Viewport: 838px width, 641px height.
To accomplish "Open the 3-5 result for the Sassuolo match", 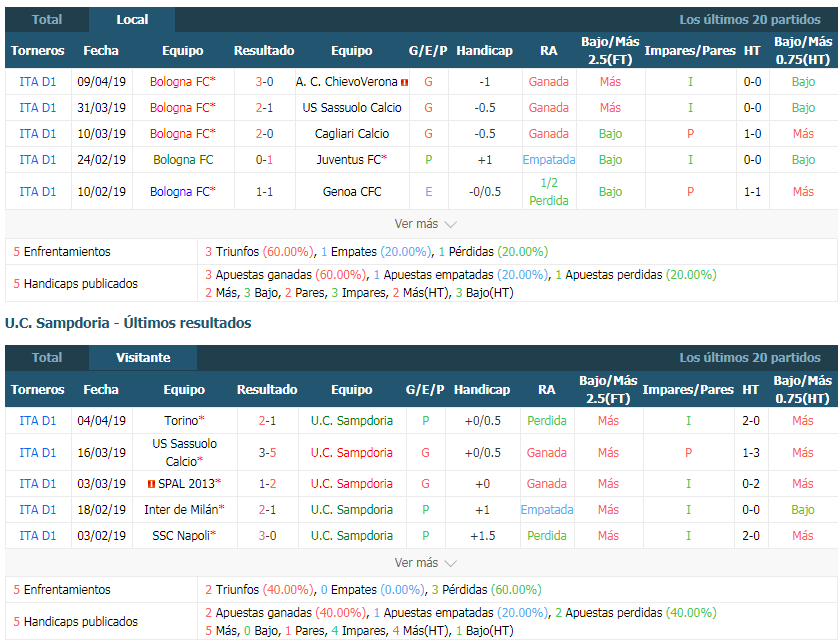I will pyautogui.click(x=267, y=453).
